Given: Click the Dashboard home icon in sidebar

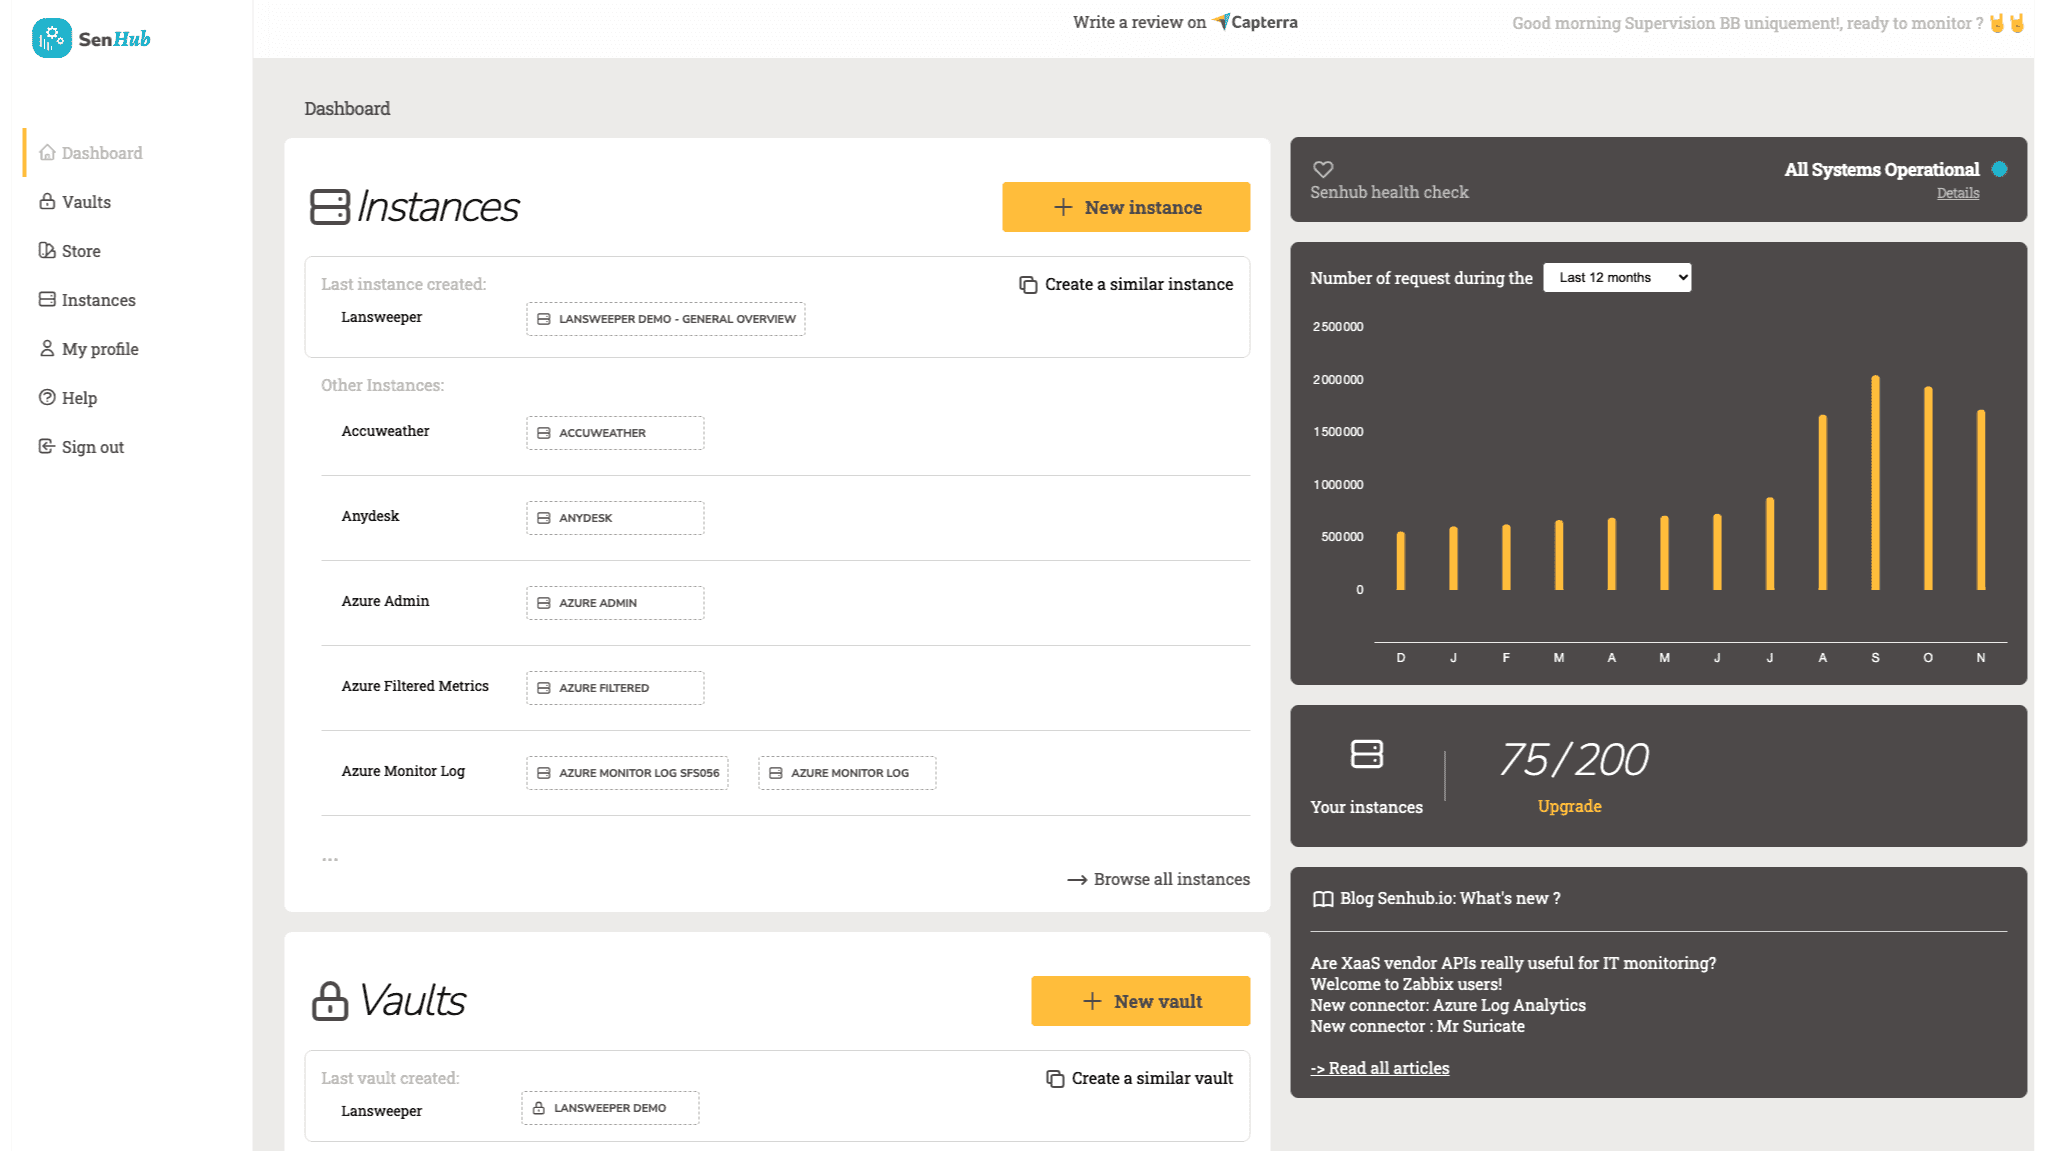Looking at the screenshot, I should (x=47, y=152).
